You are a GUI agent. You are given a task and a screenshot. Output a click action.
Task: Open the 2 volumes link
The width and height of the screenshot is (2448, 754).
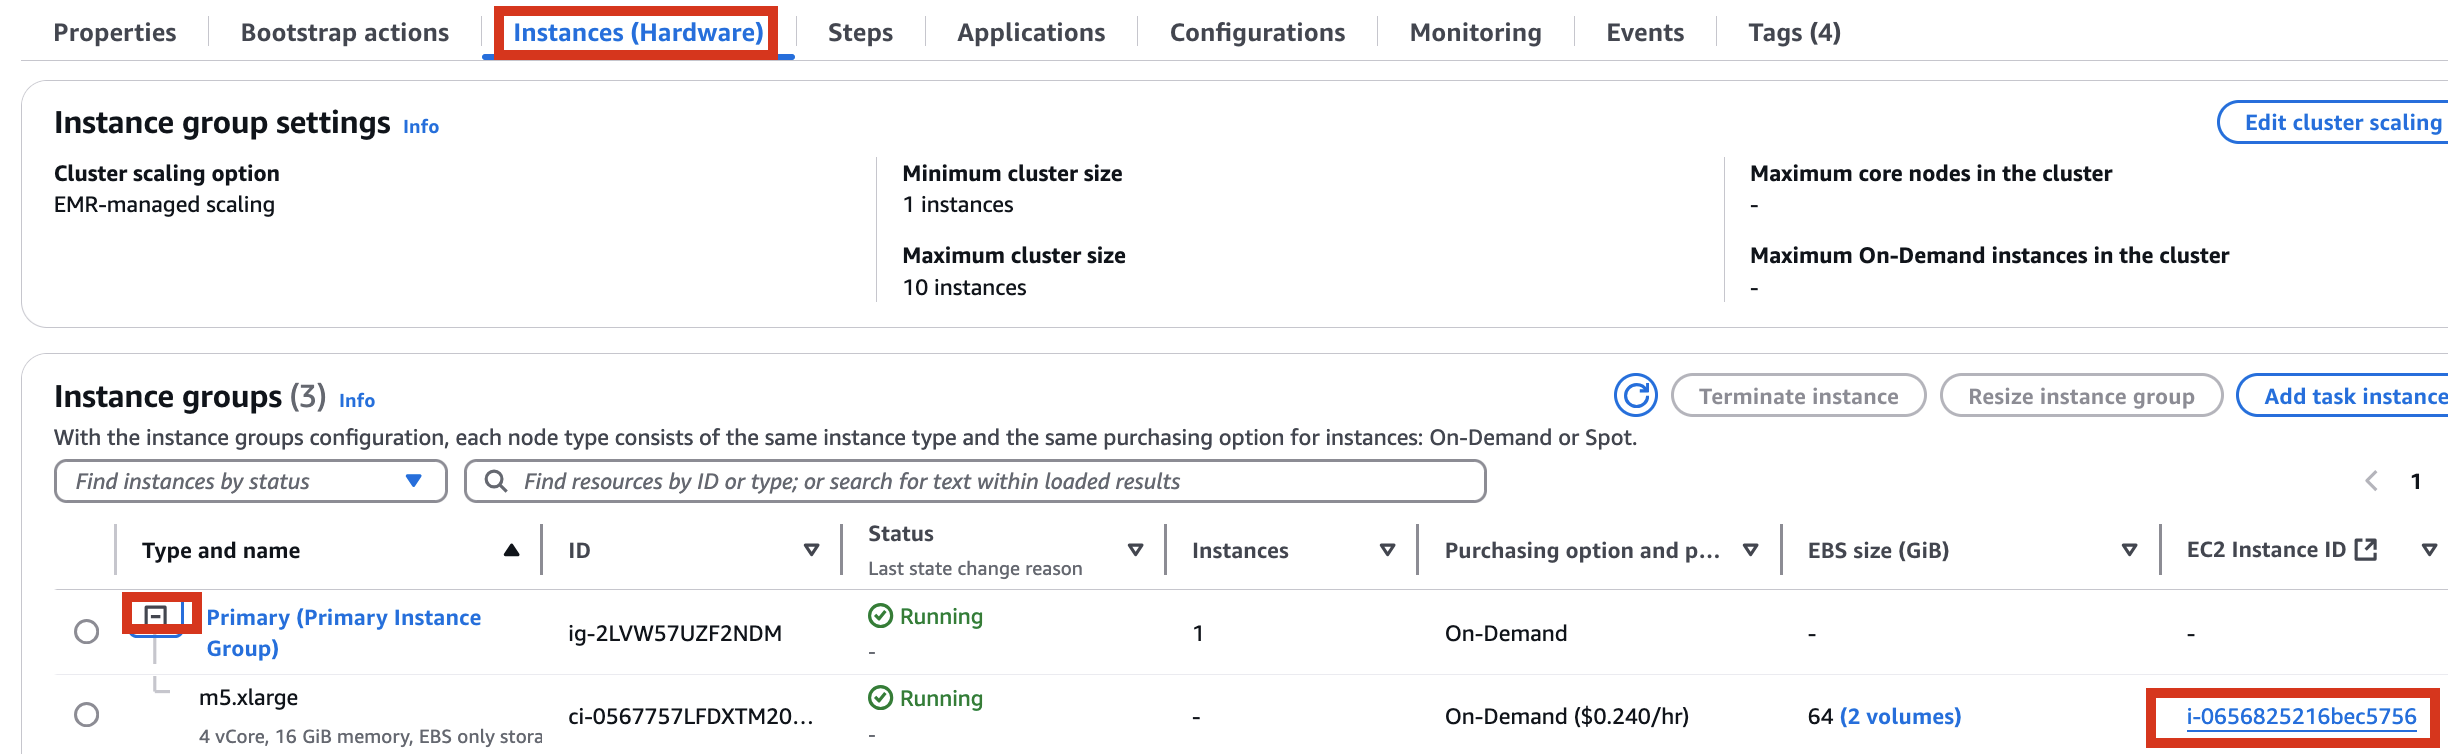pyautogui.click(x=1900, y=716)
